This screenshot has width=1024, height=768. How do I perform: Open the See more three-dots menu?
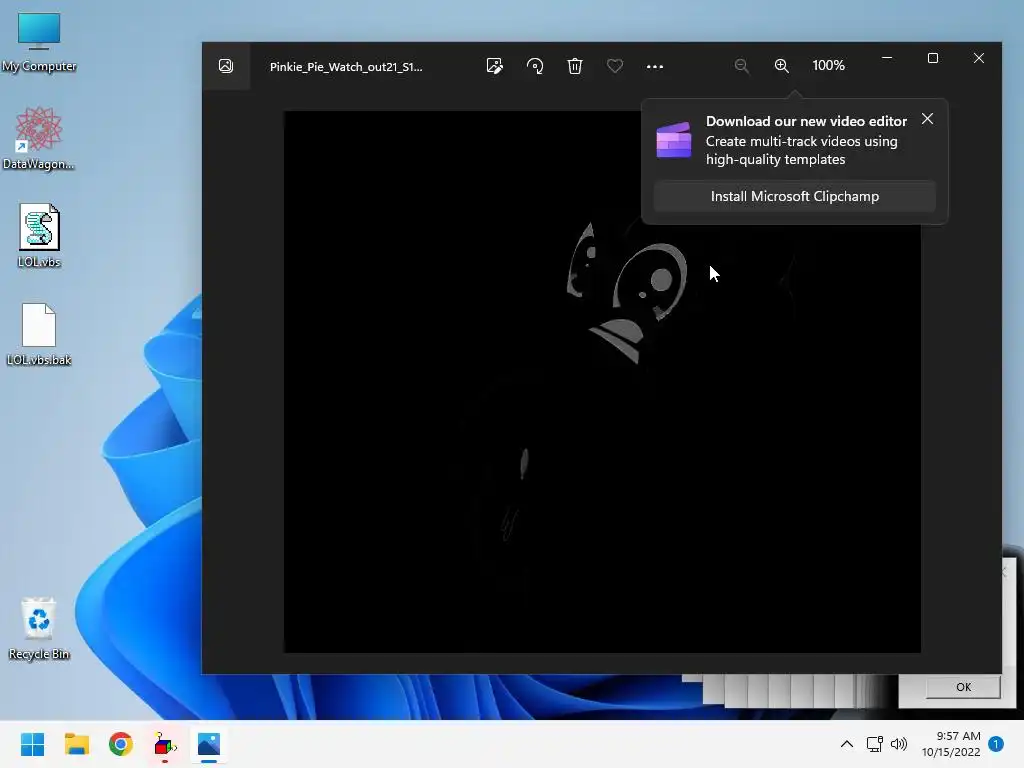[654, 66]
